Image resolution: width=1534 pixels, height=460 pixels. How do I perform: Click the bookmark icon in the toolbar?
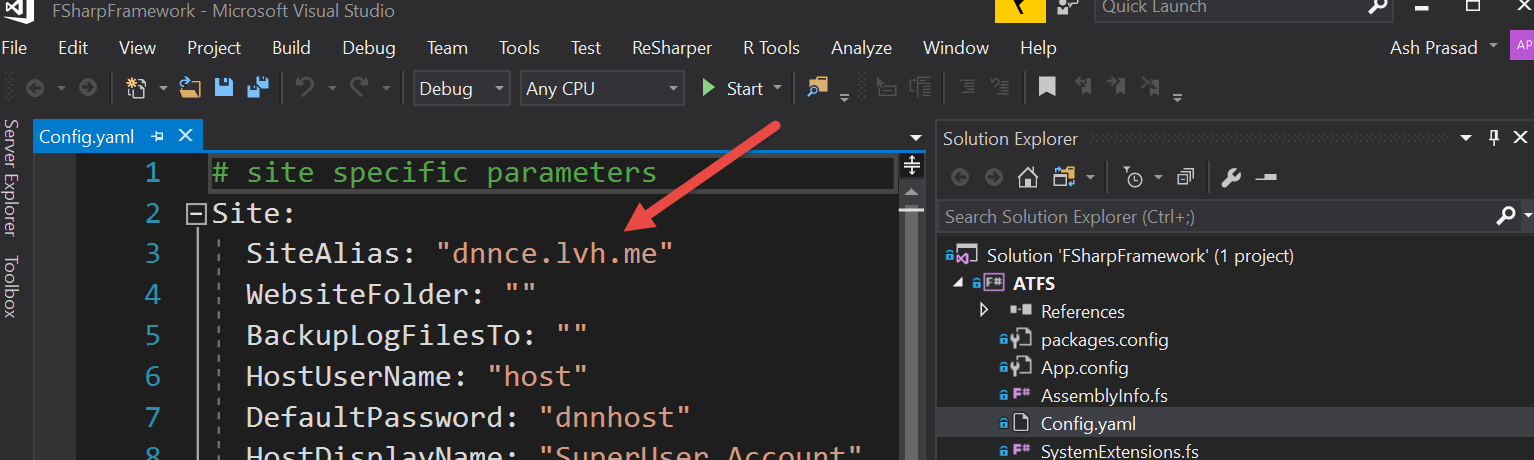1046,88
